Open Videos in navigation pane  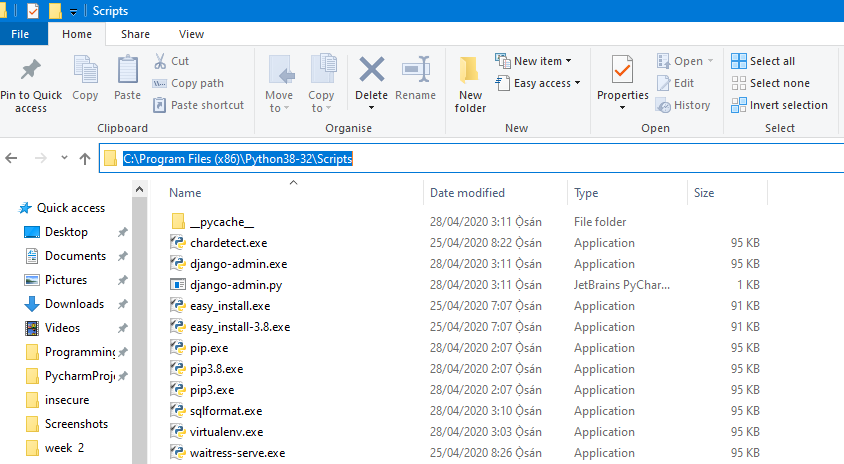pos(53,328)
